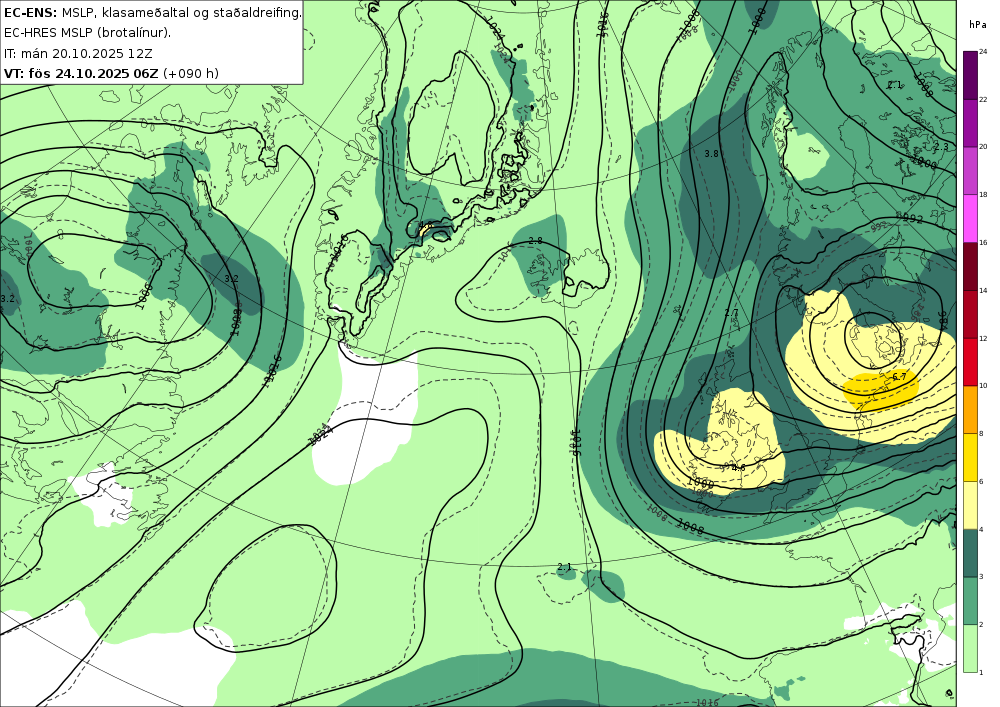Image resolution: width=1000 pixels, height=707 pixels.
Task: Click the '4.6' spread value label
Action: tap(739, 467)
